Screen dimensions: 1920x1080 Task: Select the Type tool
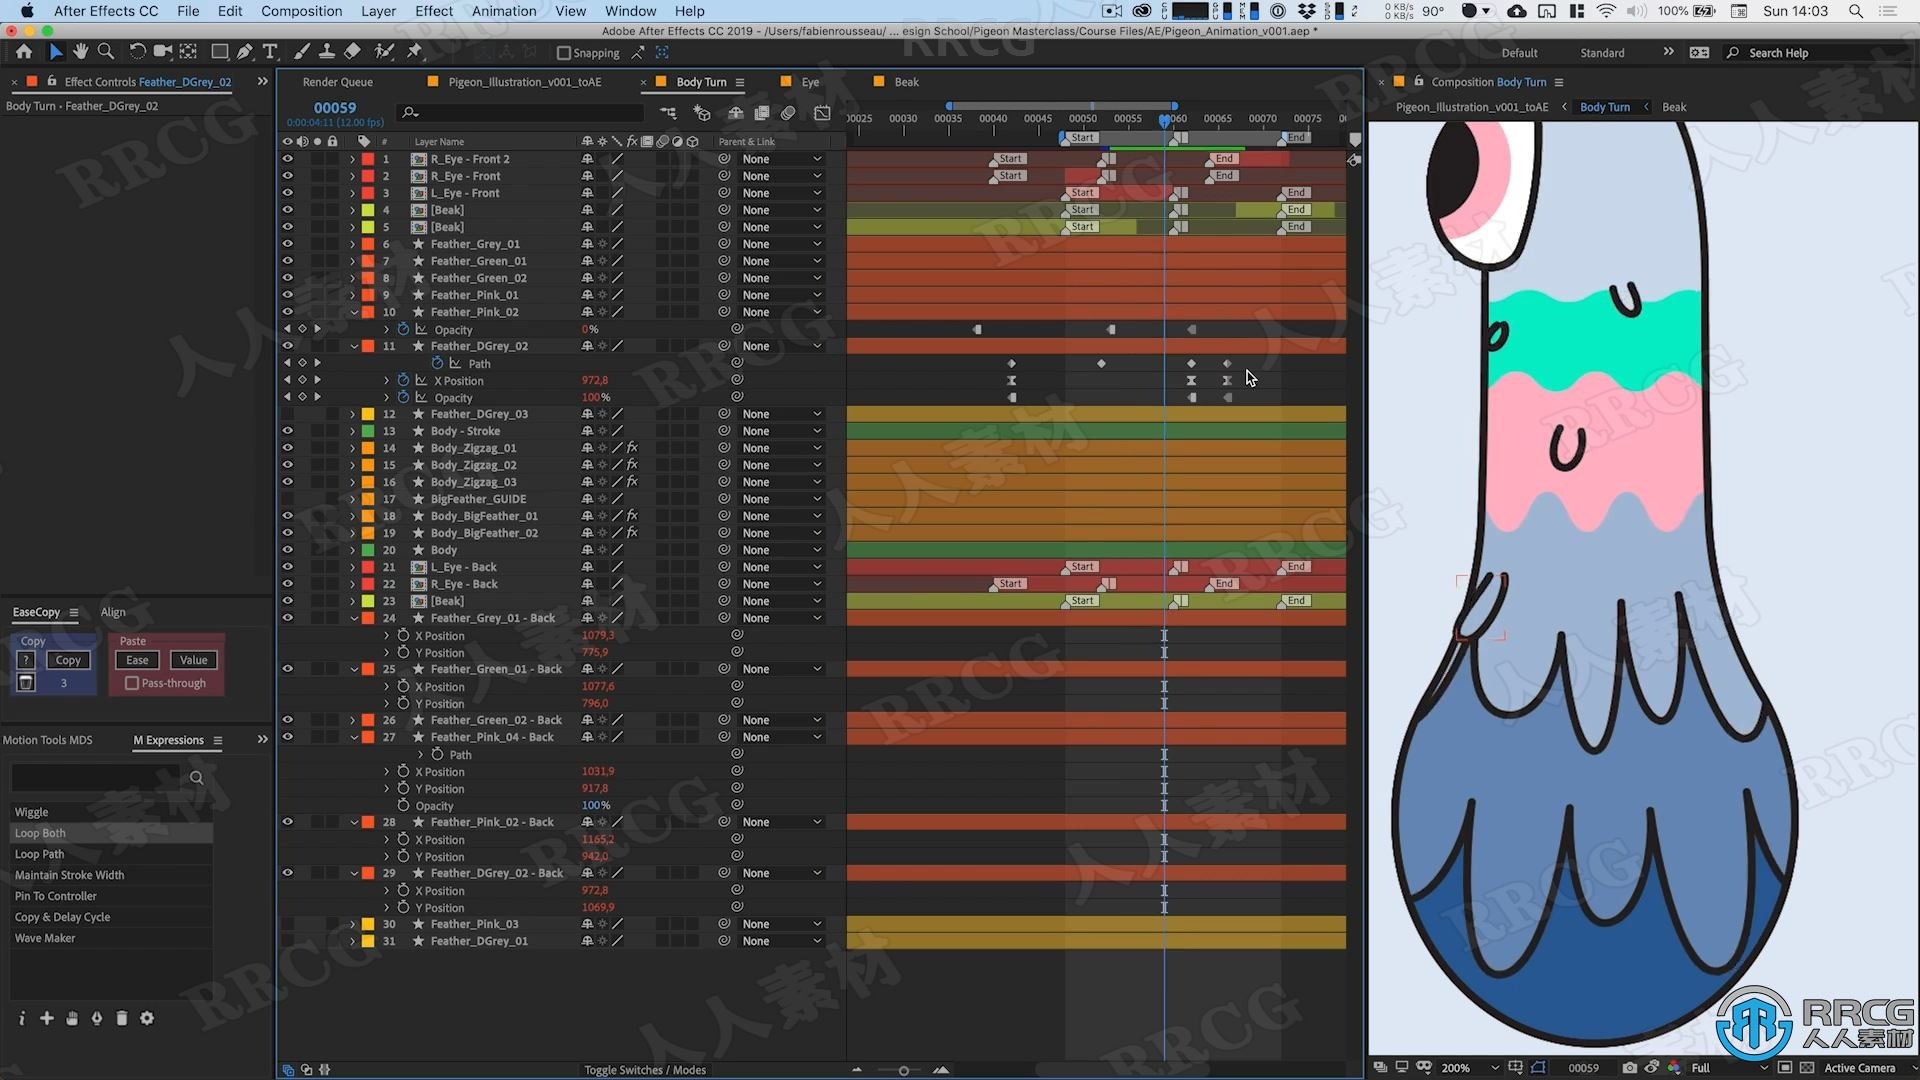[x=270, y=51]
